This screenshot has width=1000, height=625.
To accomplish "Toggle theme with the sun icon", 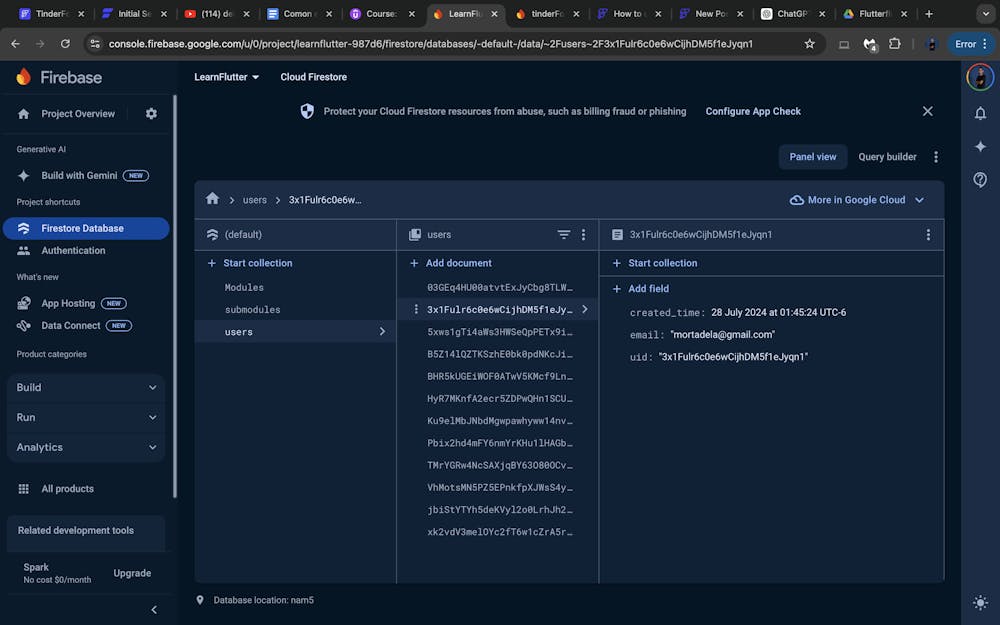I will tap(980, 602).
